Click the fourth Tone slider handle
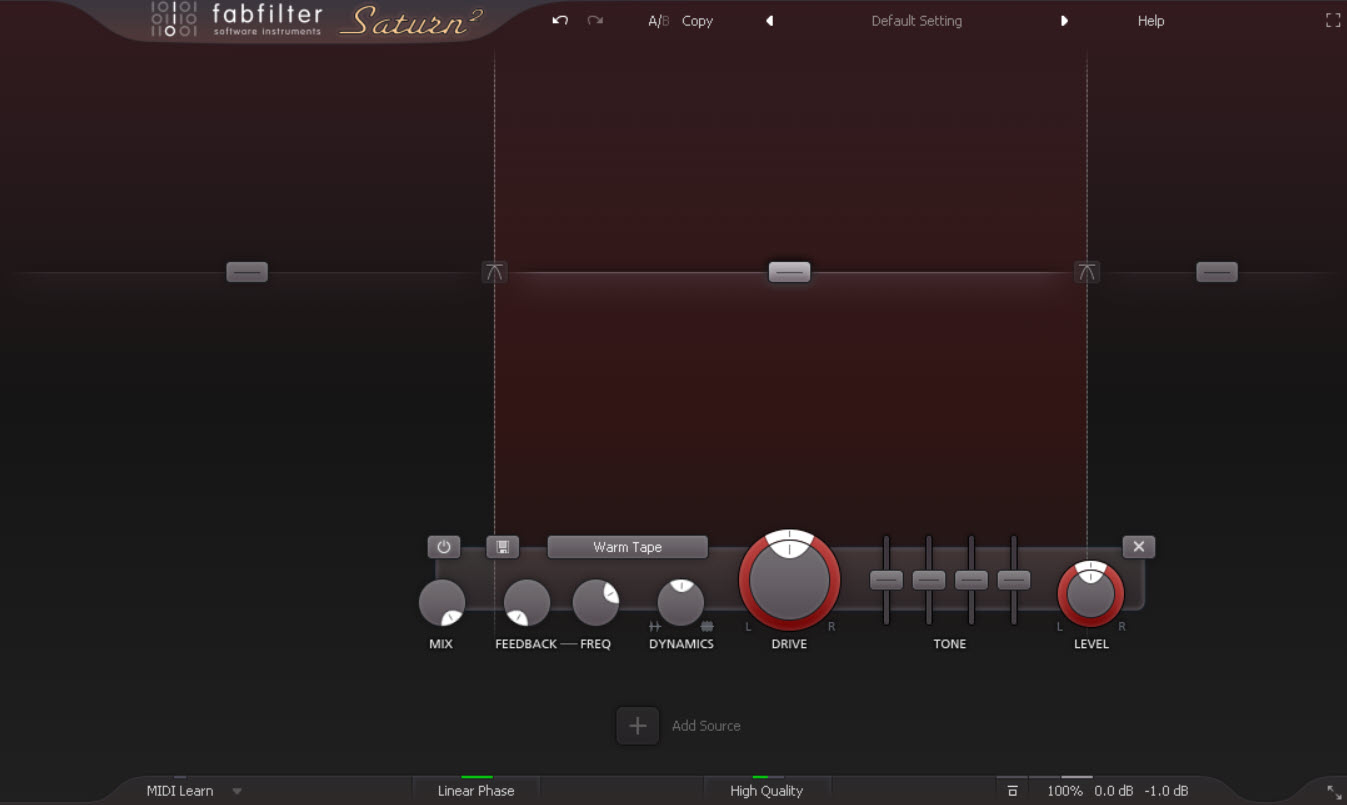The height and width of the screenshot is (805, 1347). pos(1014,580)
